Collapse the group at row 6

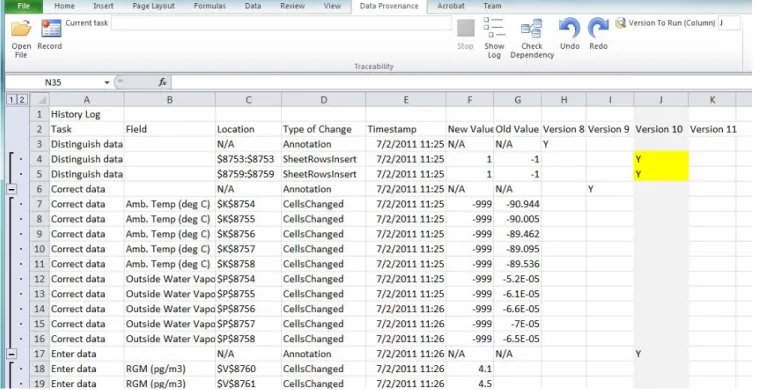click(x=11, y=189)
